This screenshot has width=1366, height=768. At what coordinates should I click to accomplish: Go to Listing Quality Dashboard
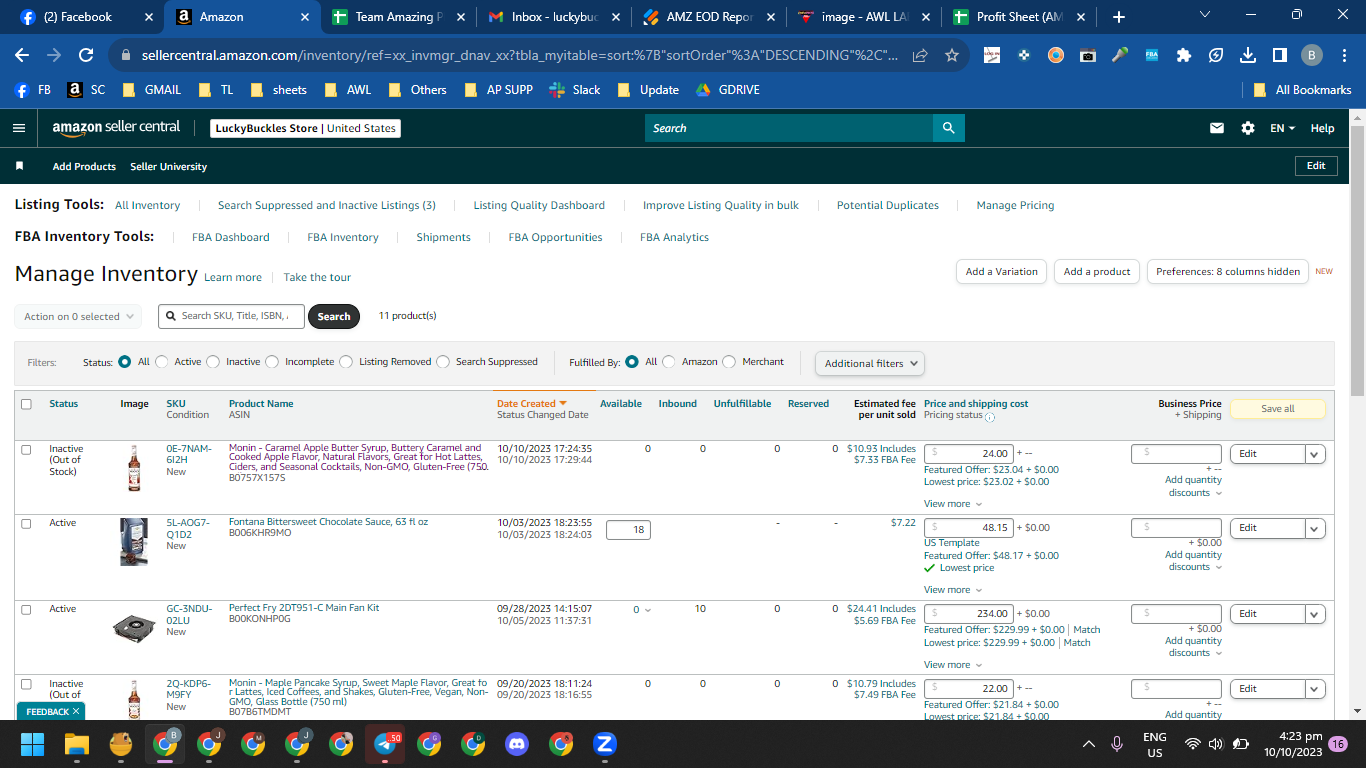pos(539,205)
